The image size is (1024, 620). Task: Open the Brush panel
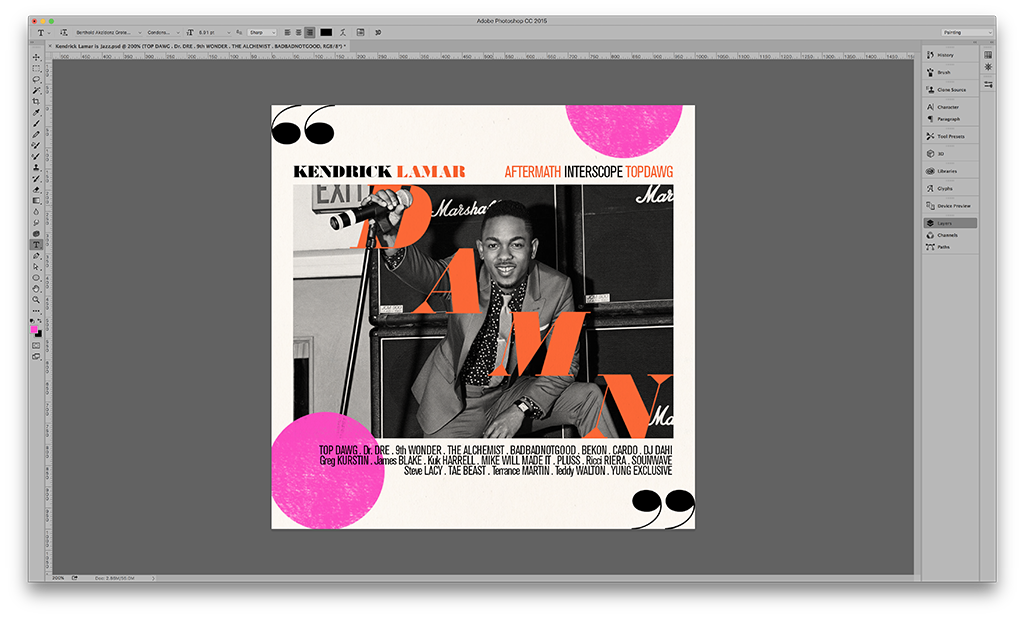(x=950, y=73)
